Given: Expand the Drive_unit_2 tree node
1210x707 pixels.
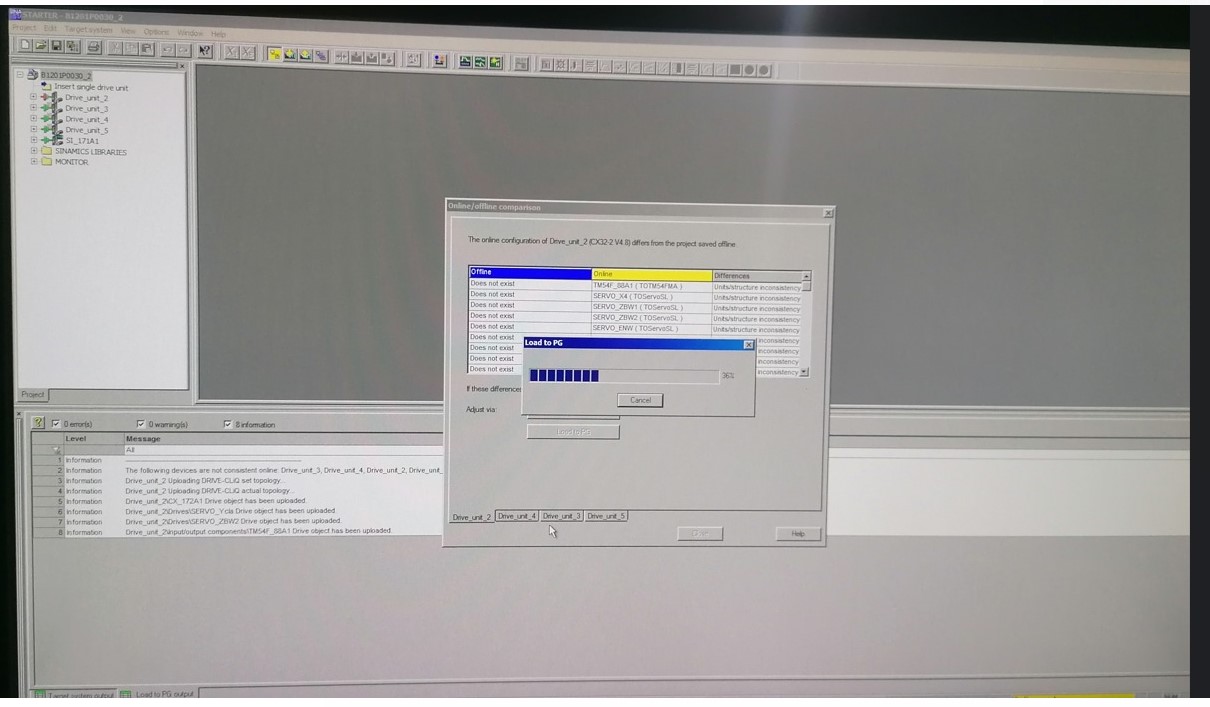Looking at the screenshot, I should pyautogui.click(x=33, y=97).
